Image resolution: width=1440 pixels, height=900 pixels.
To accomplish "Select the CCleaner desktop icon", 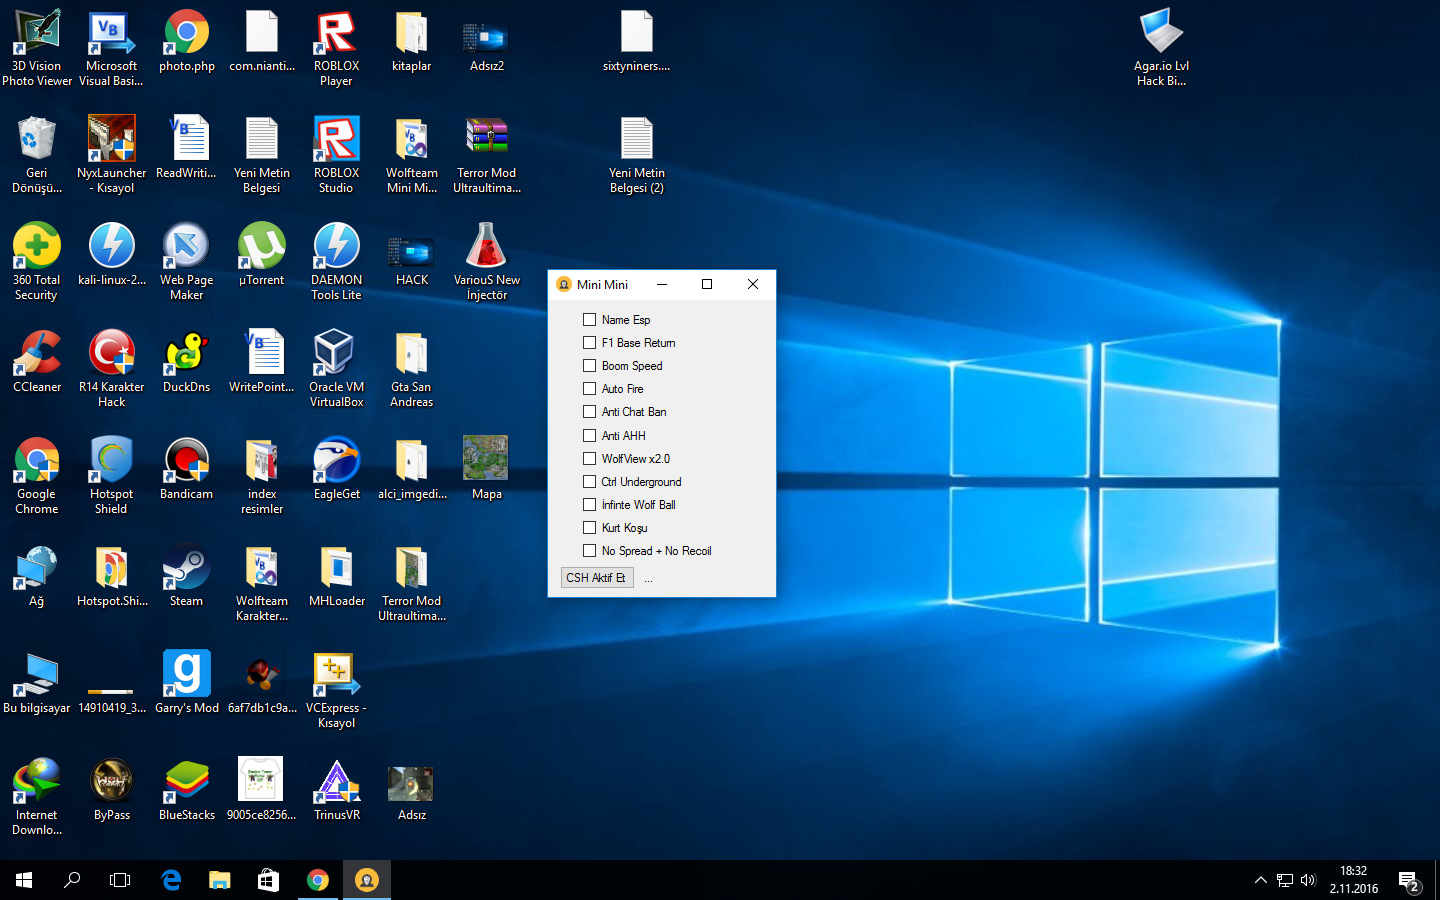I will tap(37, 362).
